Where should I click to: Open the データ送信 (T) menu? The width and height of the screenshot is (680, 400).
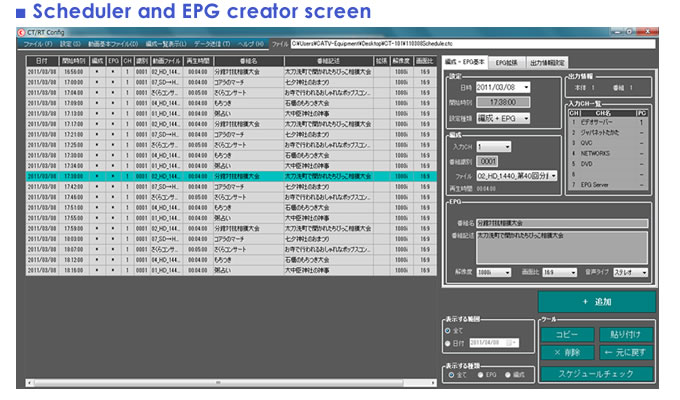tap(212, 44)
